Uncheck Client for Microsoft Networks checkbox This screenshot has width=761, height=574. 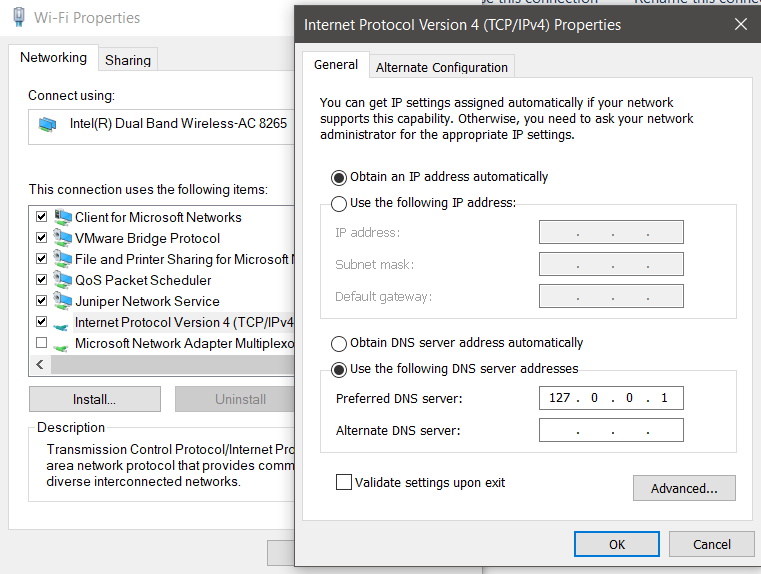42,216
